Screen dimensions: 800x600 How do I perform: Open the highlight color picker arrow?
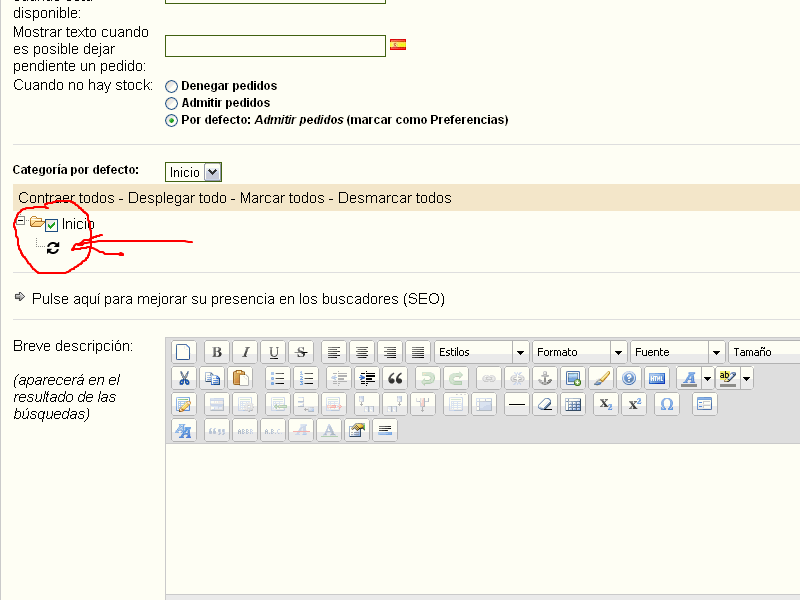747,379
